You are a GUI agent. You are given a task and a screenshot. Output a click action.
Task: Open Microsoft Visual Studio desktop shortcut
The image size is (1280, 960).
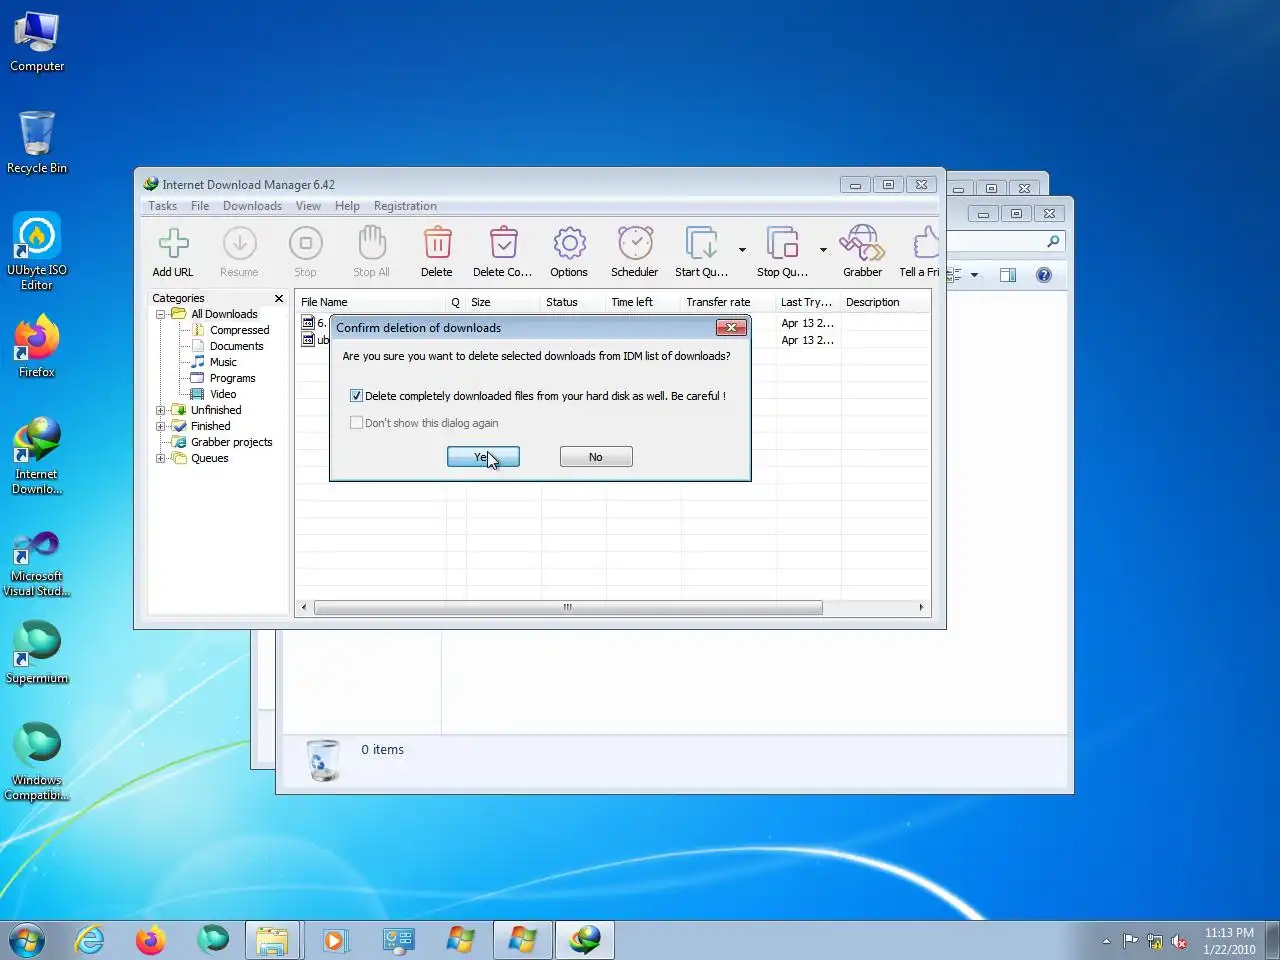coord(37,564)
